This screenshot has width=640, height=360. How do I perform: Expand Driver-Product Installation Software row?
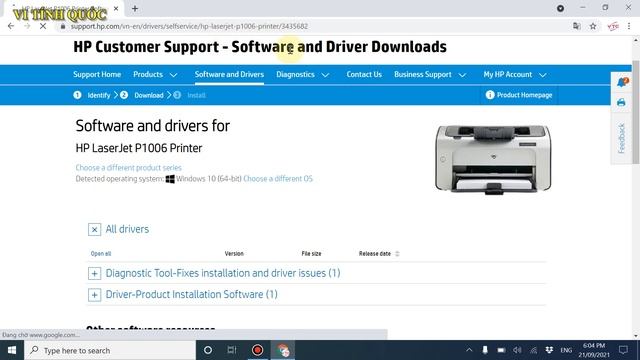pyautogui.click(x=94, y=295)
